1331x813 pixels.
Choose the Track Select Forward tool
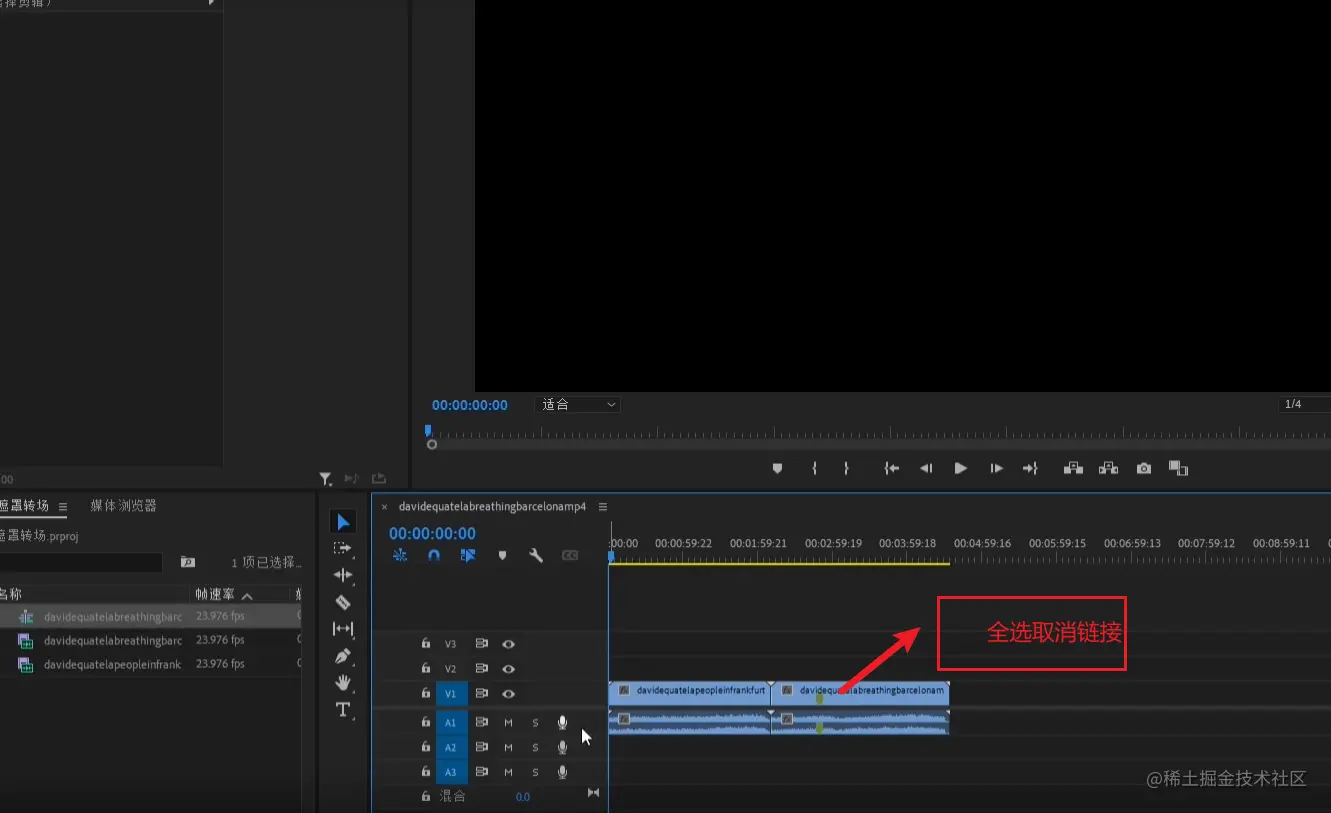click(x=343, y=548)
